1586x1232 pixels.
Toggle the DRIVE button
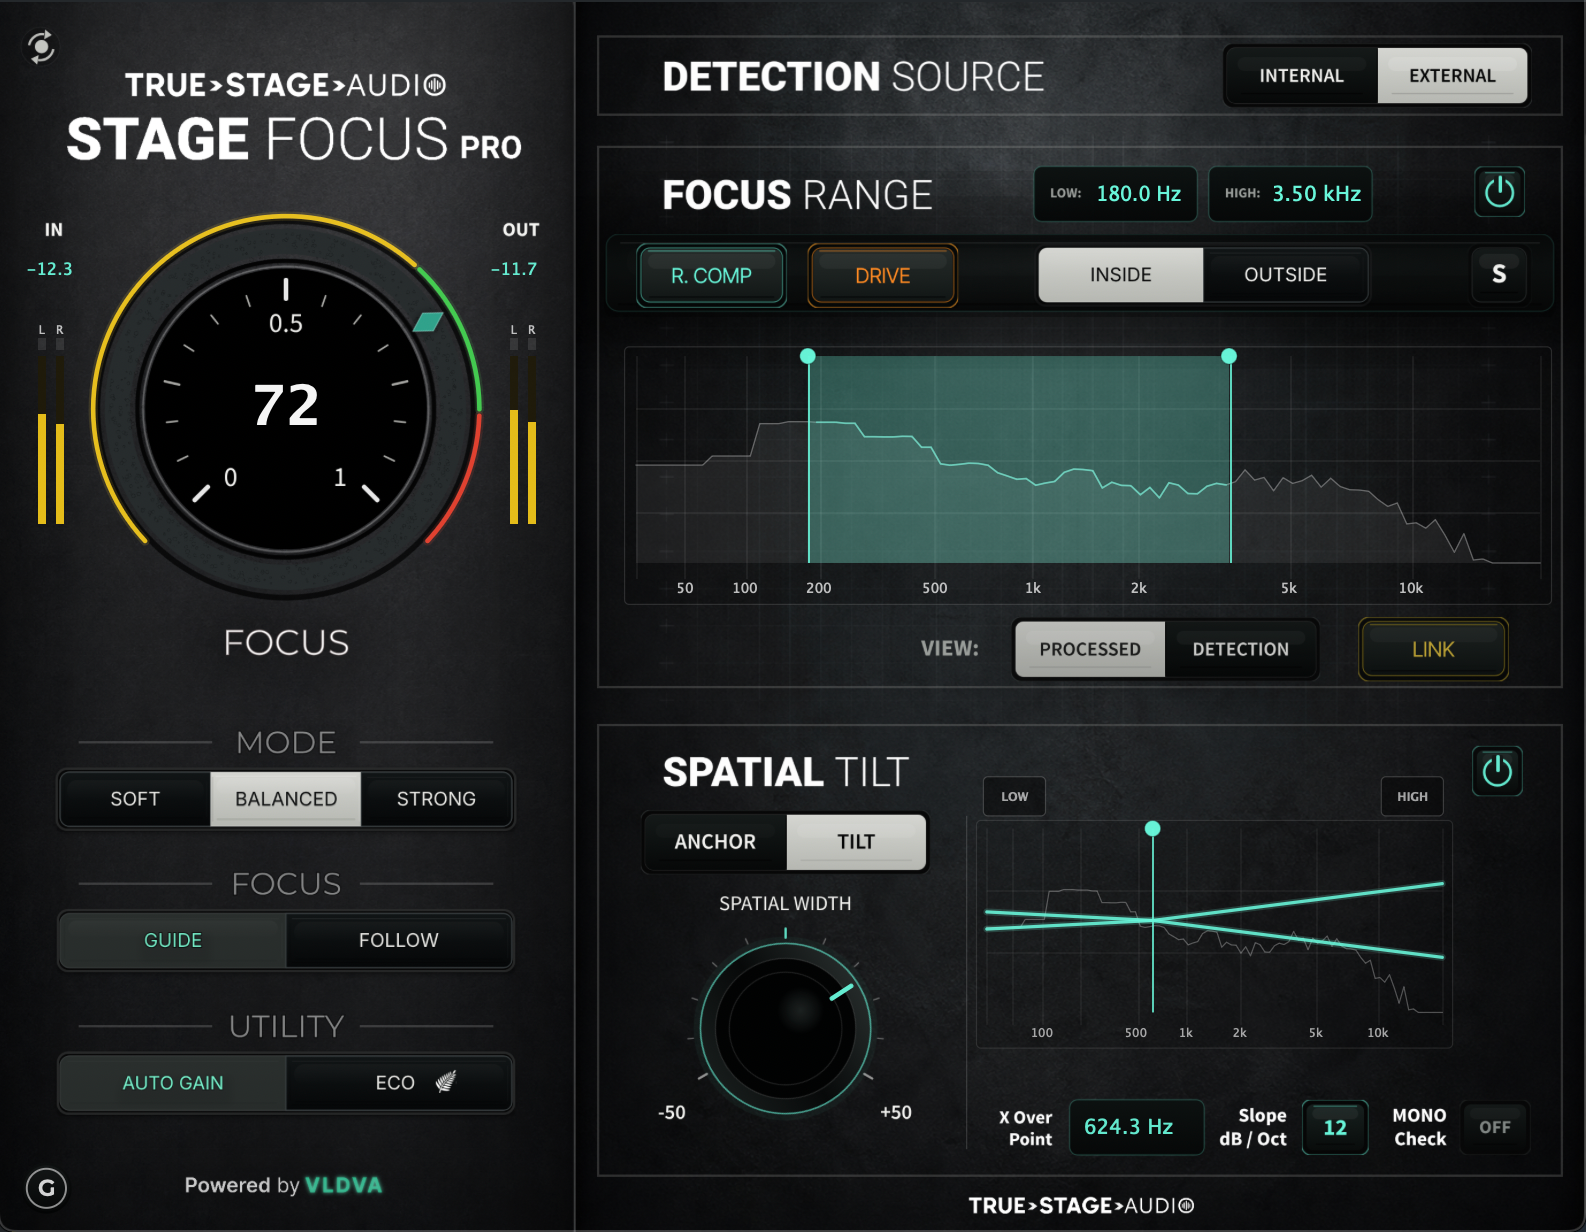882,276
